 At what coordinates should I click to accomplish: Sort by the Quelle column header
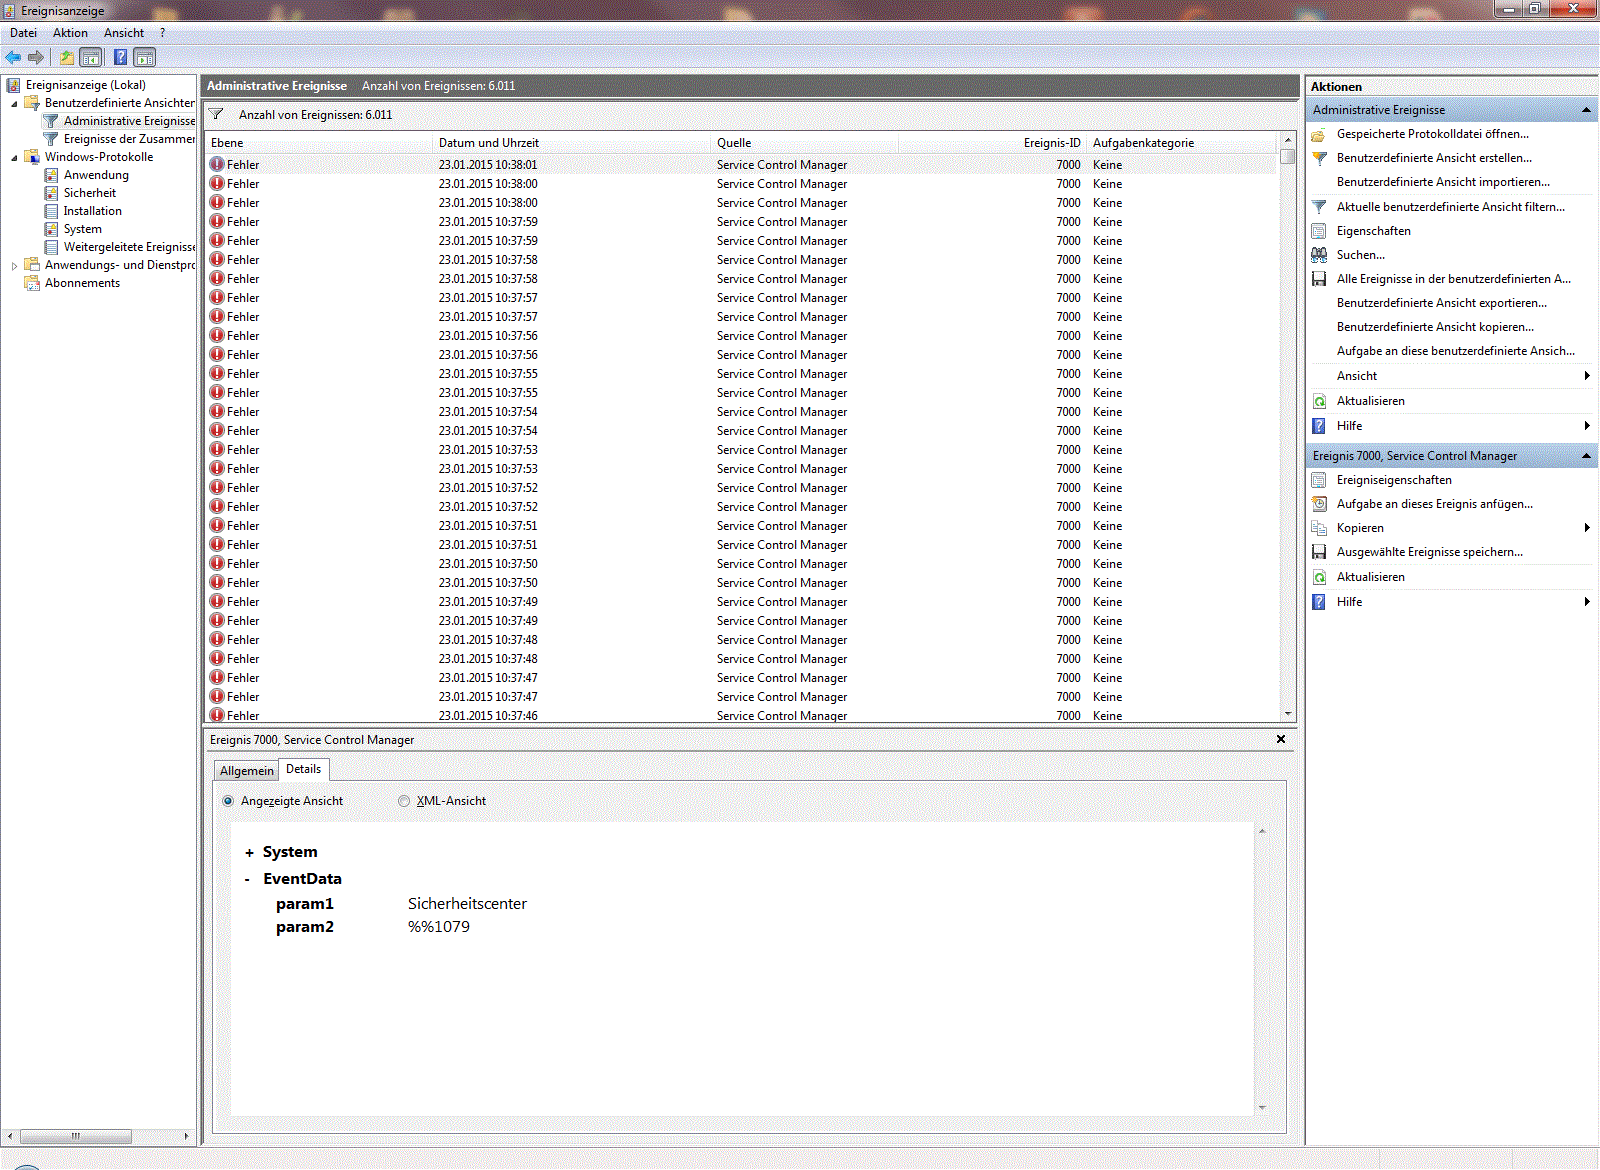point(804,143)
